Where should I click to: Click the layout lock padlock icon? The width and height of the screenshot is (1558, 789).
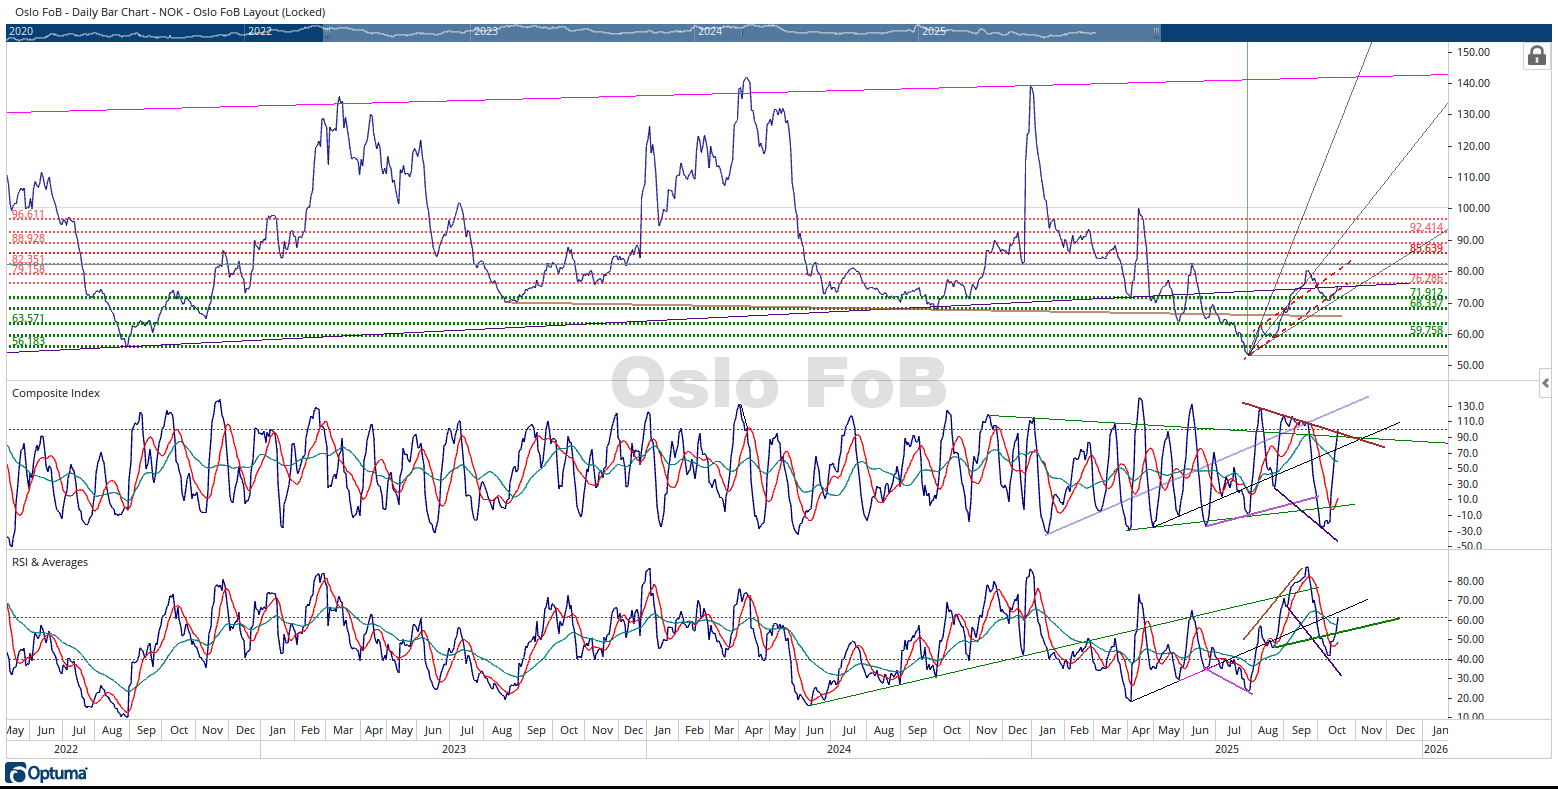click(x=1537, y=56)
